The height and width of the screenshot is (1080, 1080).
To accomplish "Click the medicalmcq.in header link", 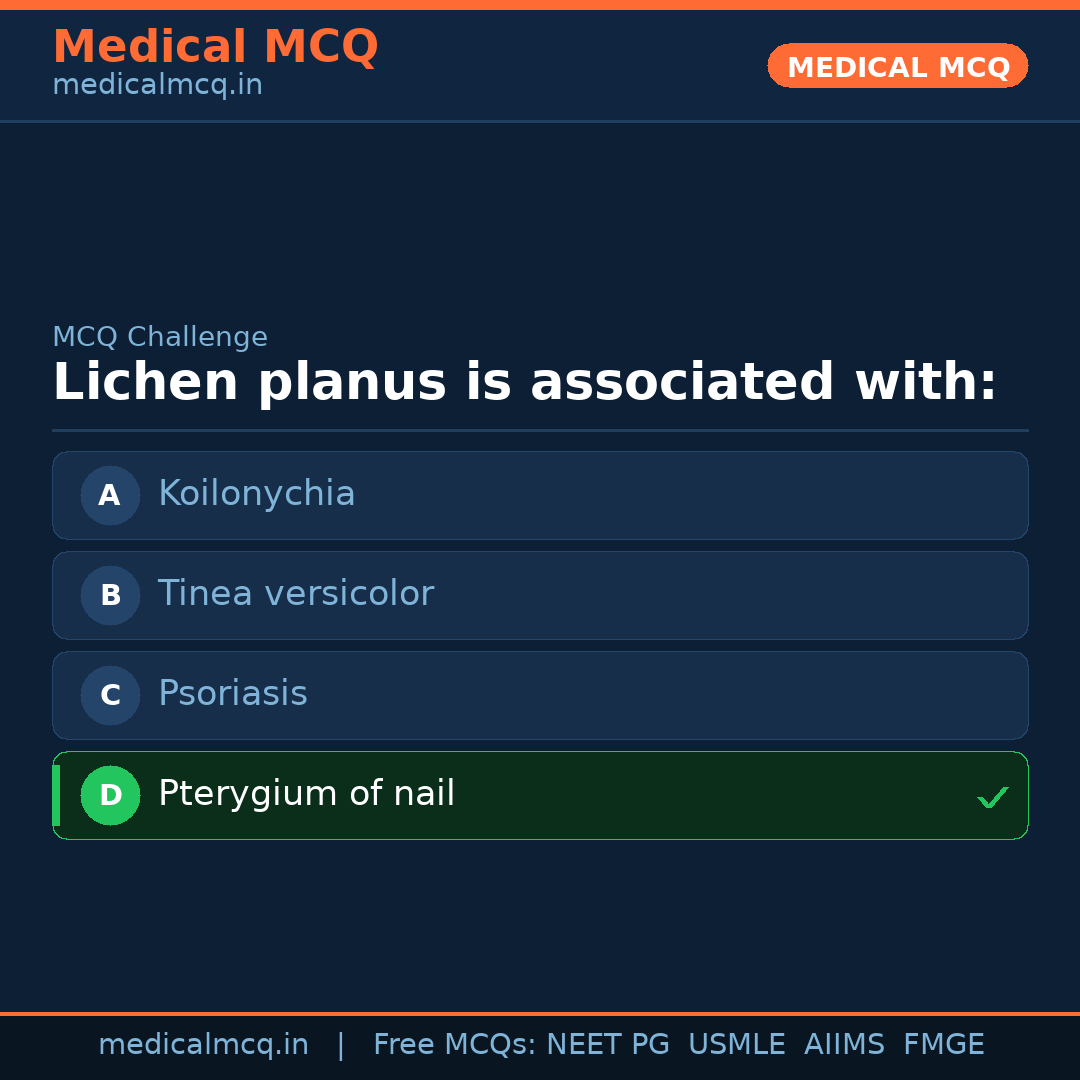I will point(156,84).
